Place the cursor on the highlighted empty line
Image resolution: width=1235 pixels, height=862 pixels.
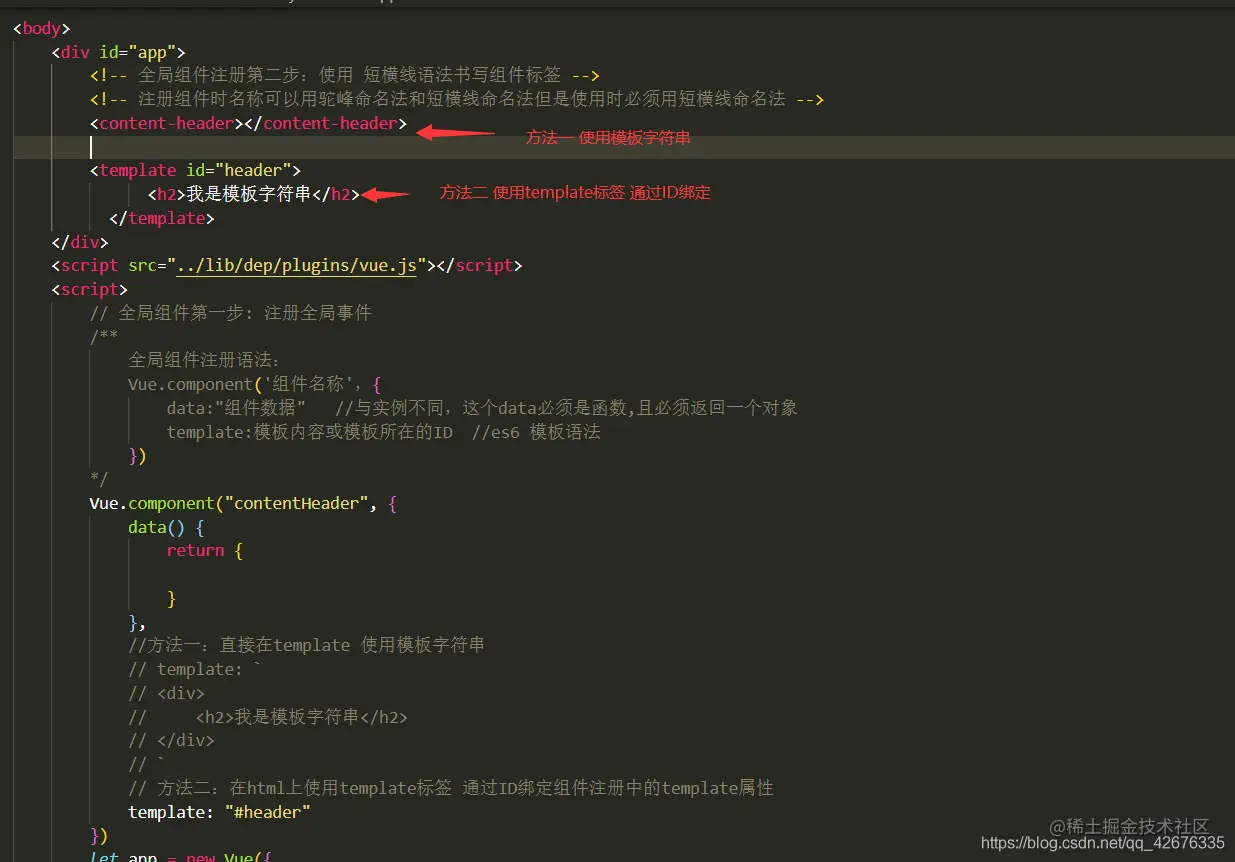[x=624, y=147]
